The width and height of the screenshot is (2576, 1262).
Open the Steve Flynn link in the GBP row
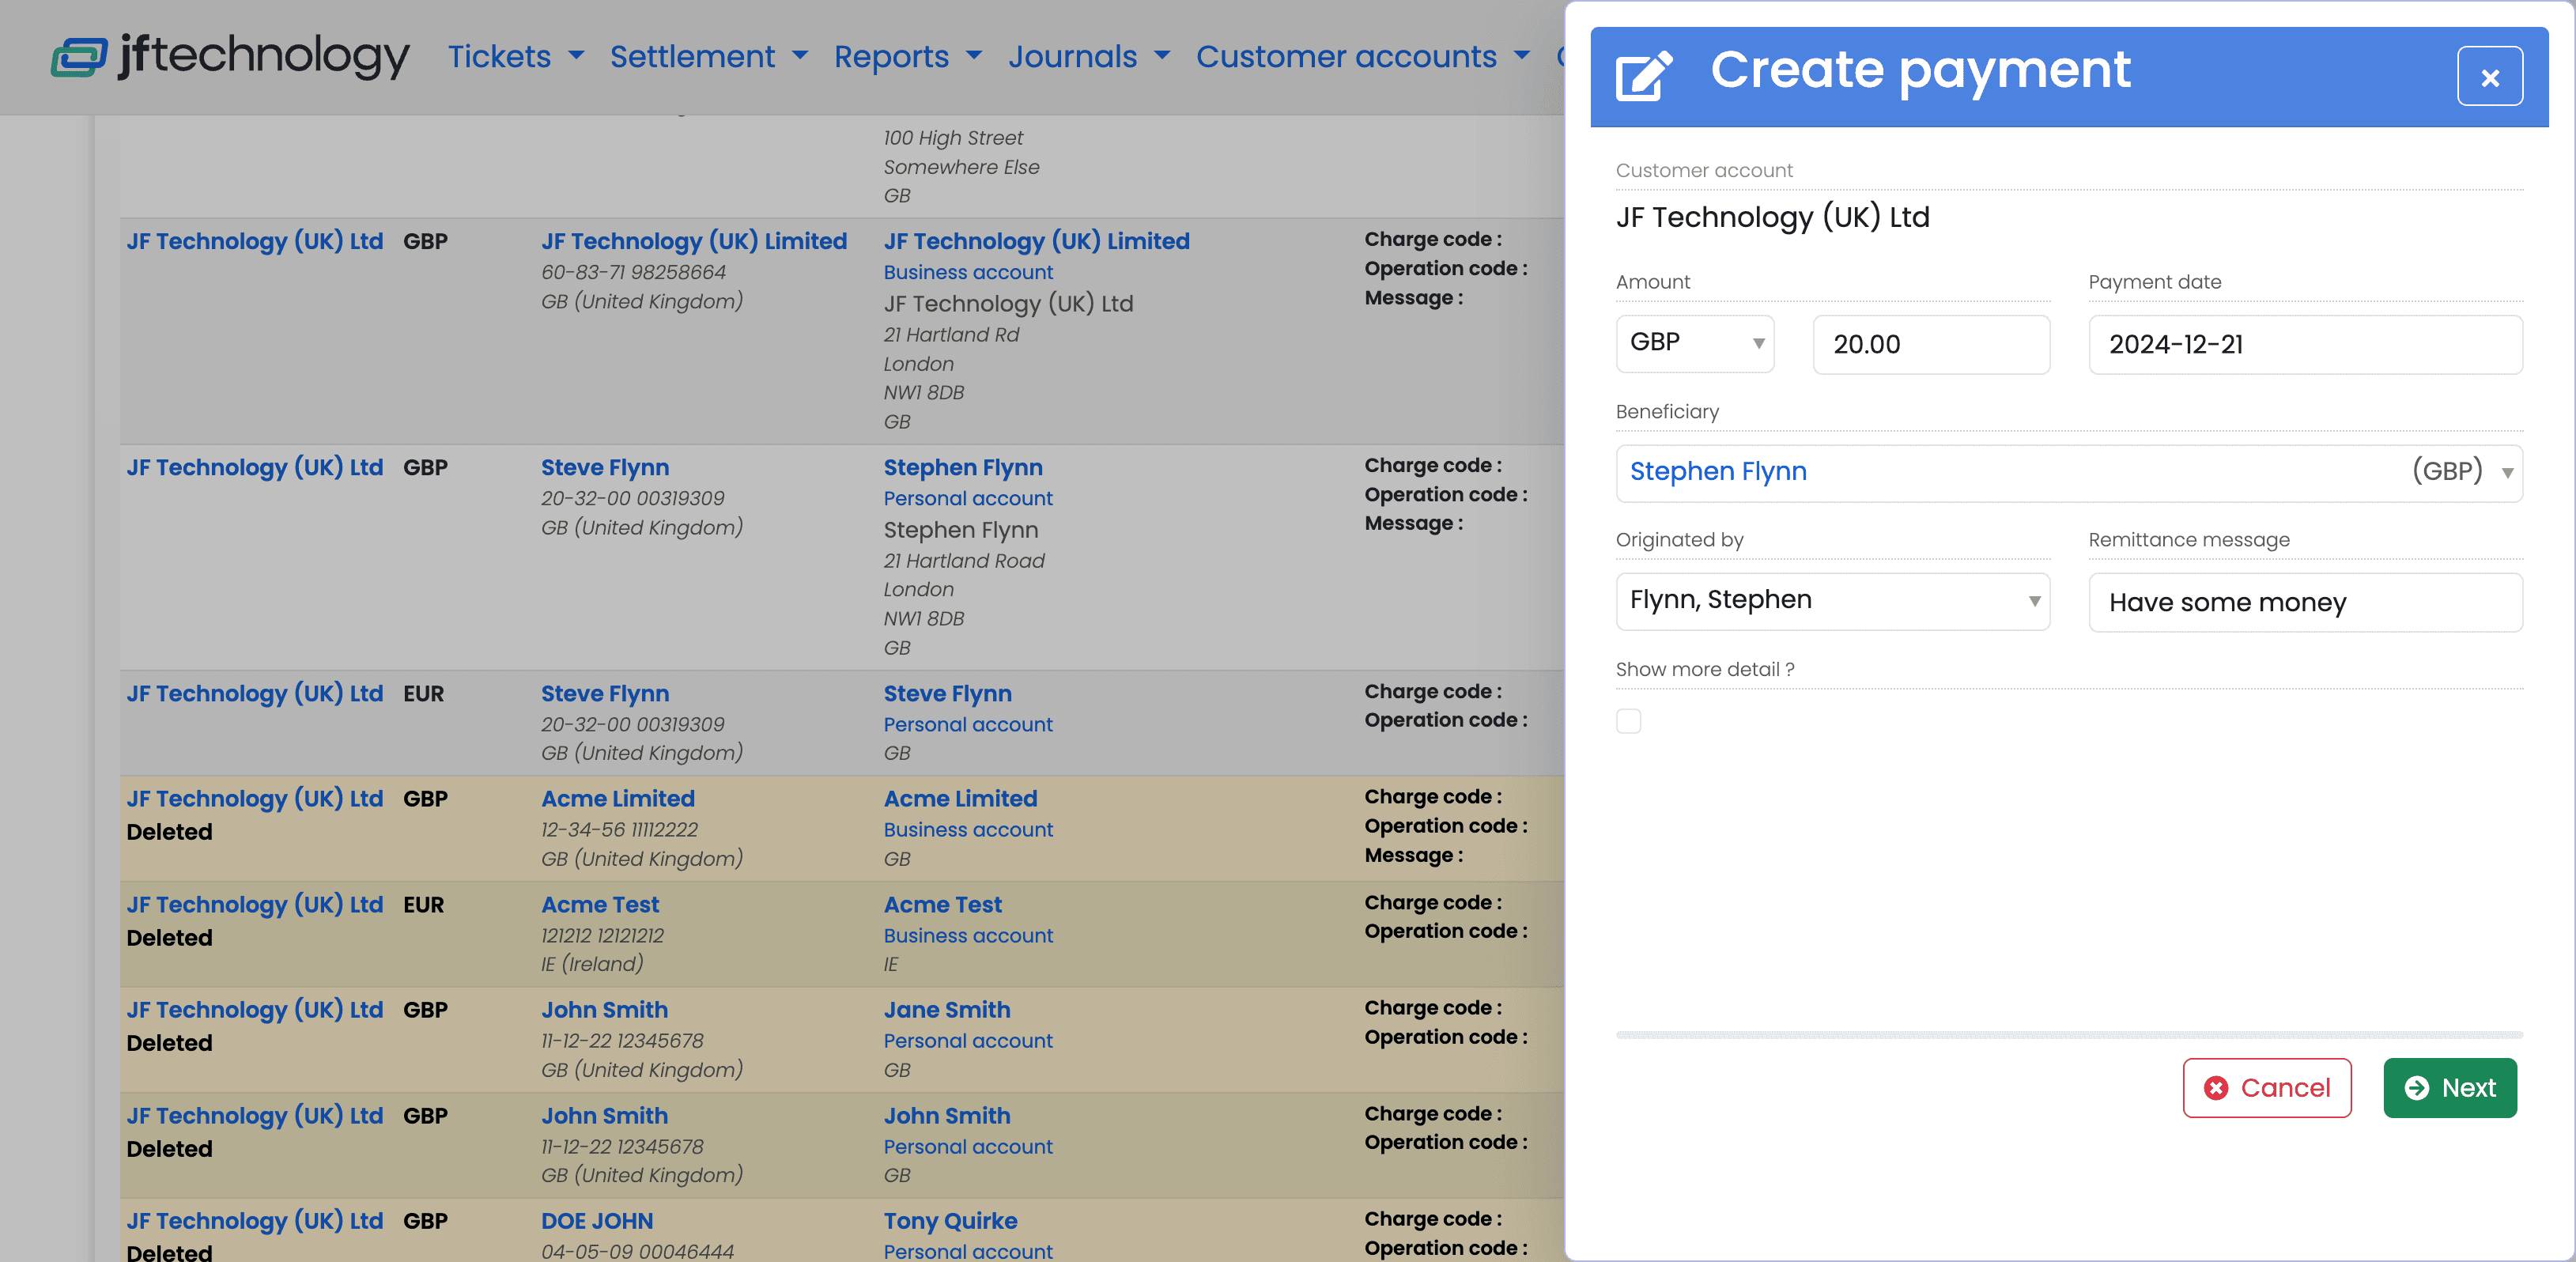[x=604, y=467]
